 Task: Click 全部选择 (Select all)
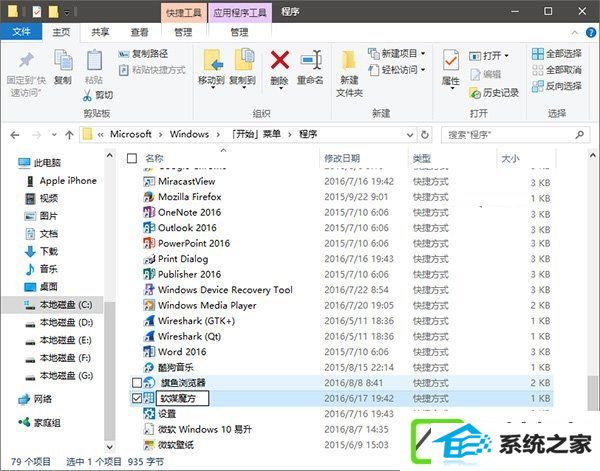coord(557,54)
